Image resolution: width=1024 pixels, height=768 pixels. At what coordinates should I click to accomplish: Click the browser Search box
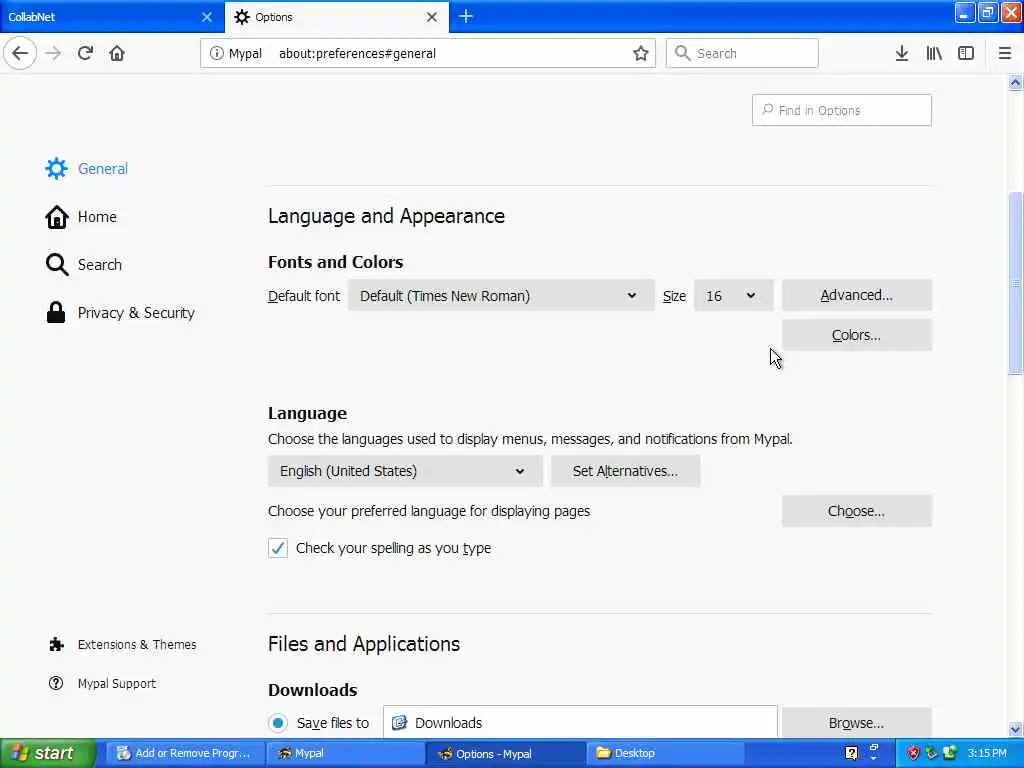pos(742,53)
